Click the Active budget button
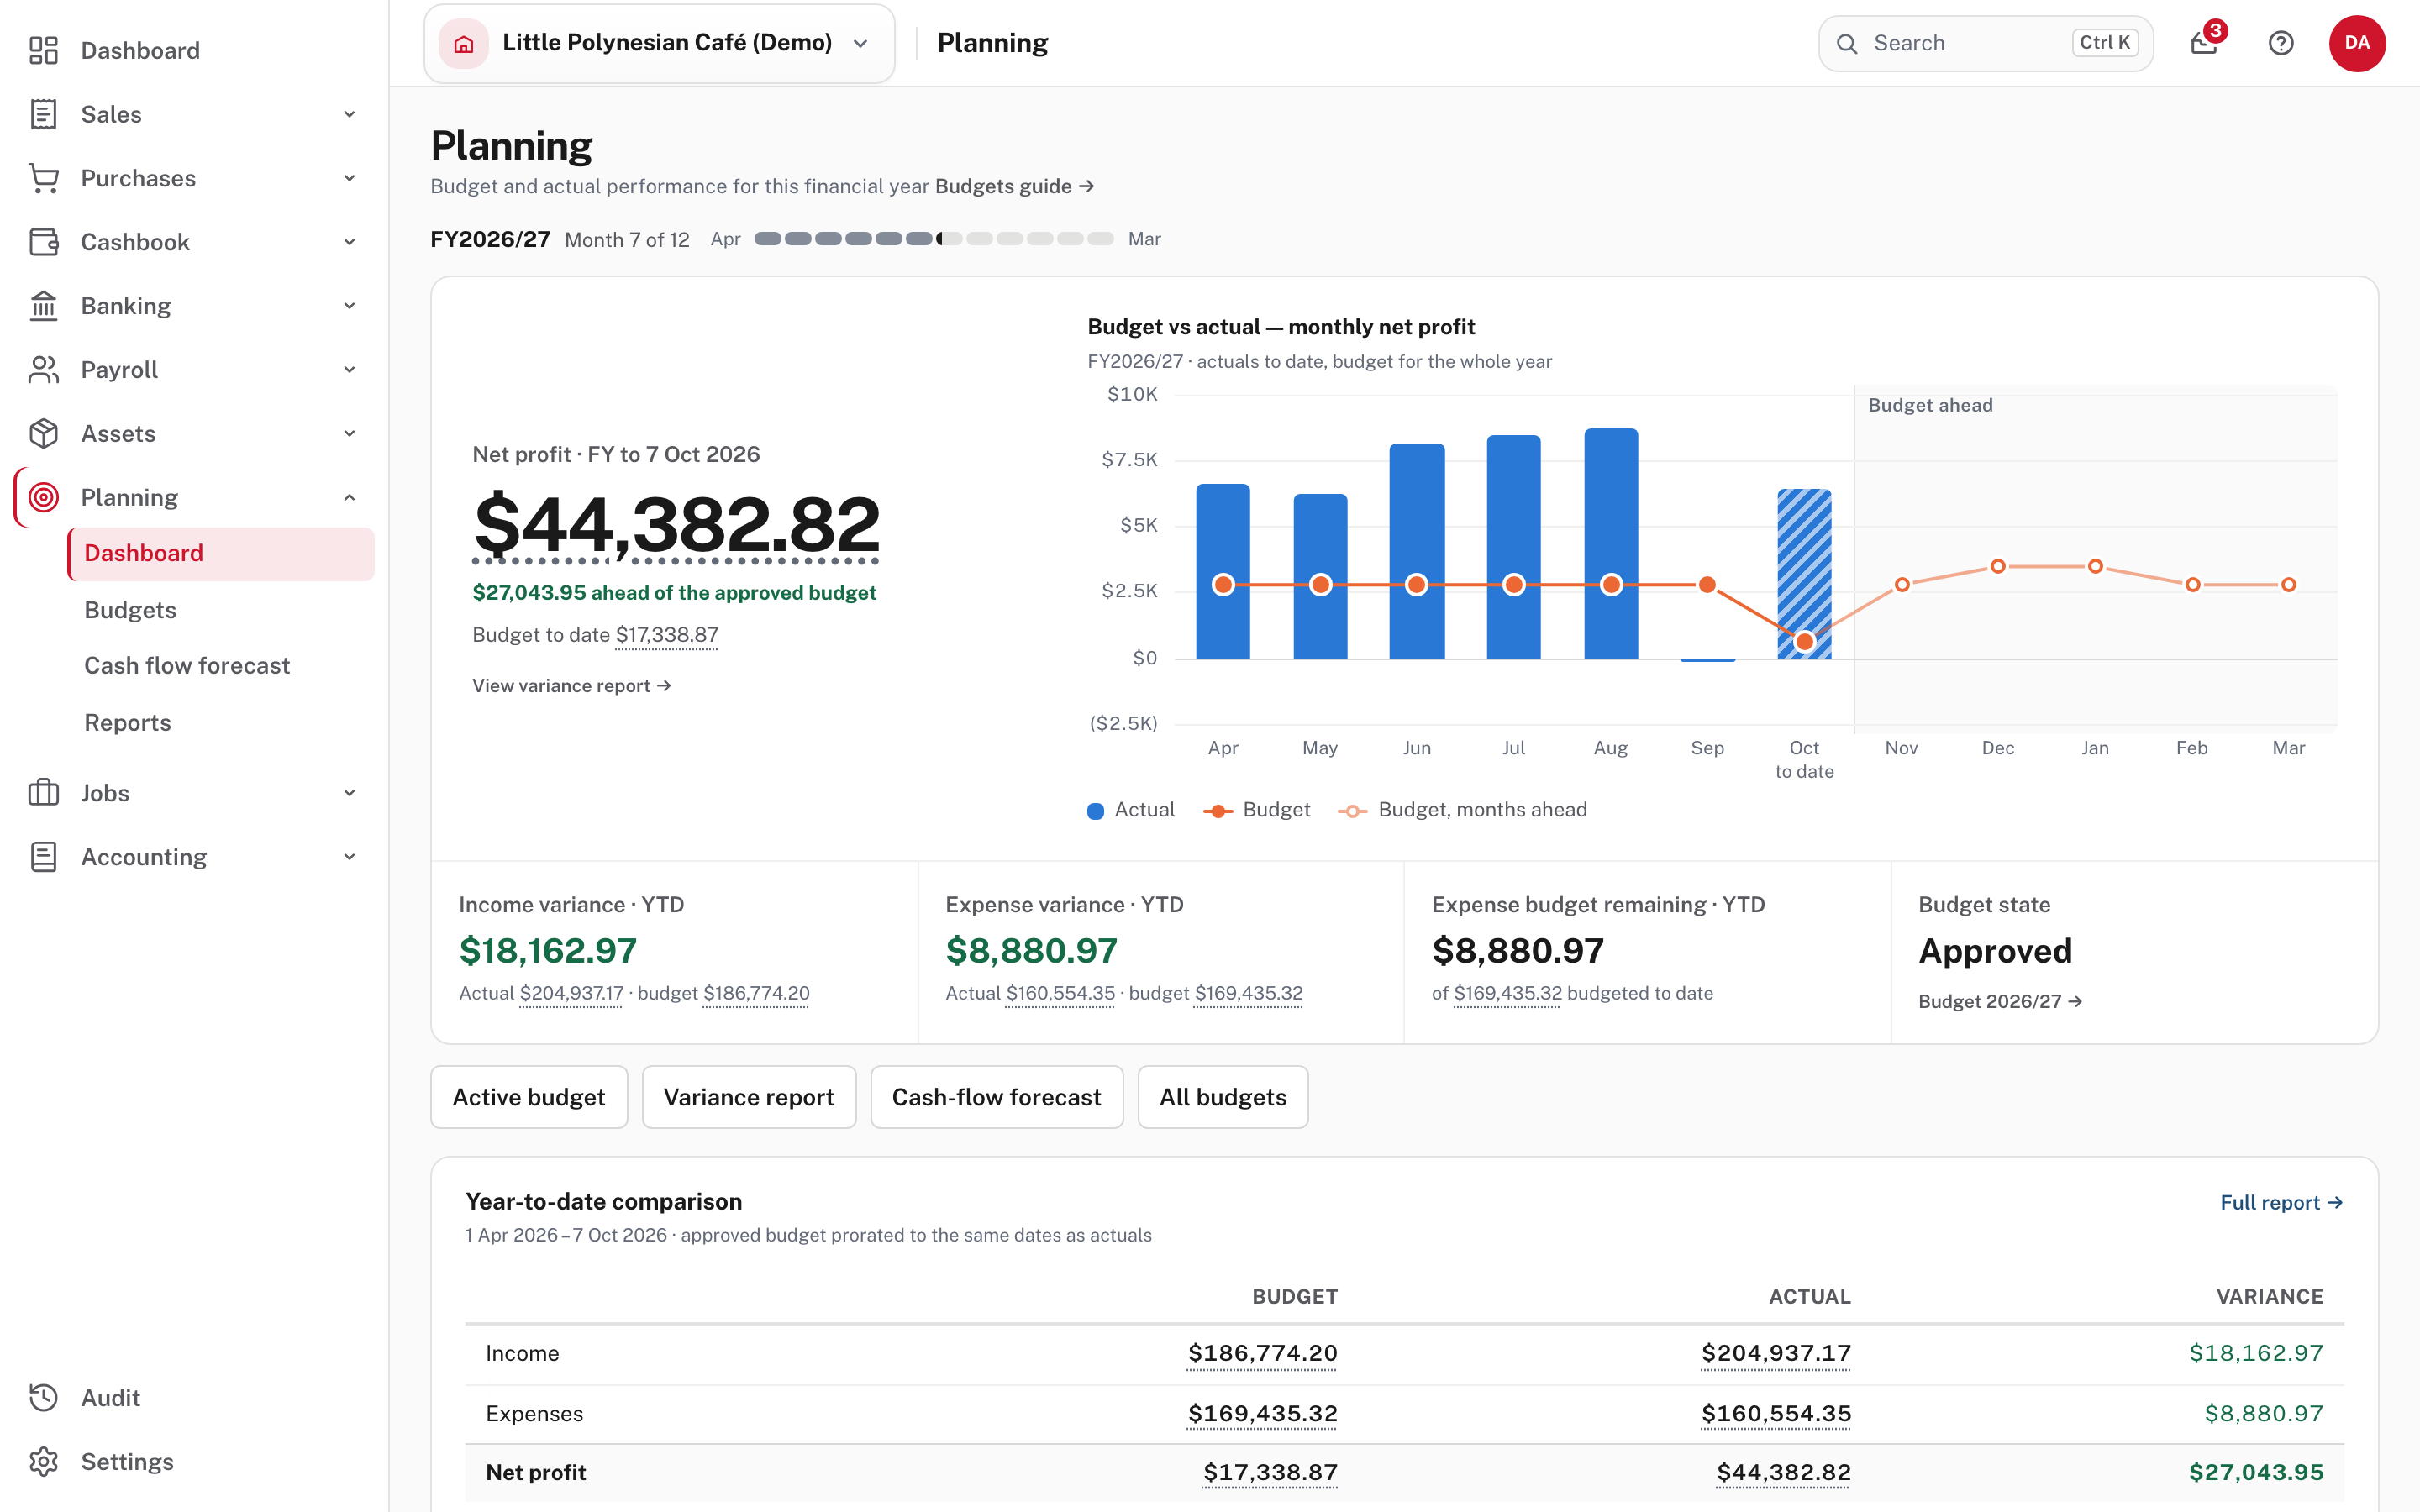2420x1512 pixels. (x=529, y=1097)
